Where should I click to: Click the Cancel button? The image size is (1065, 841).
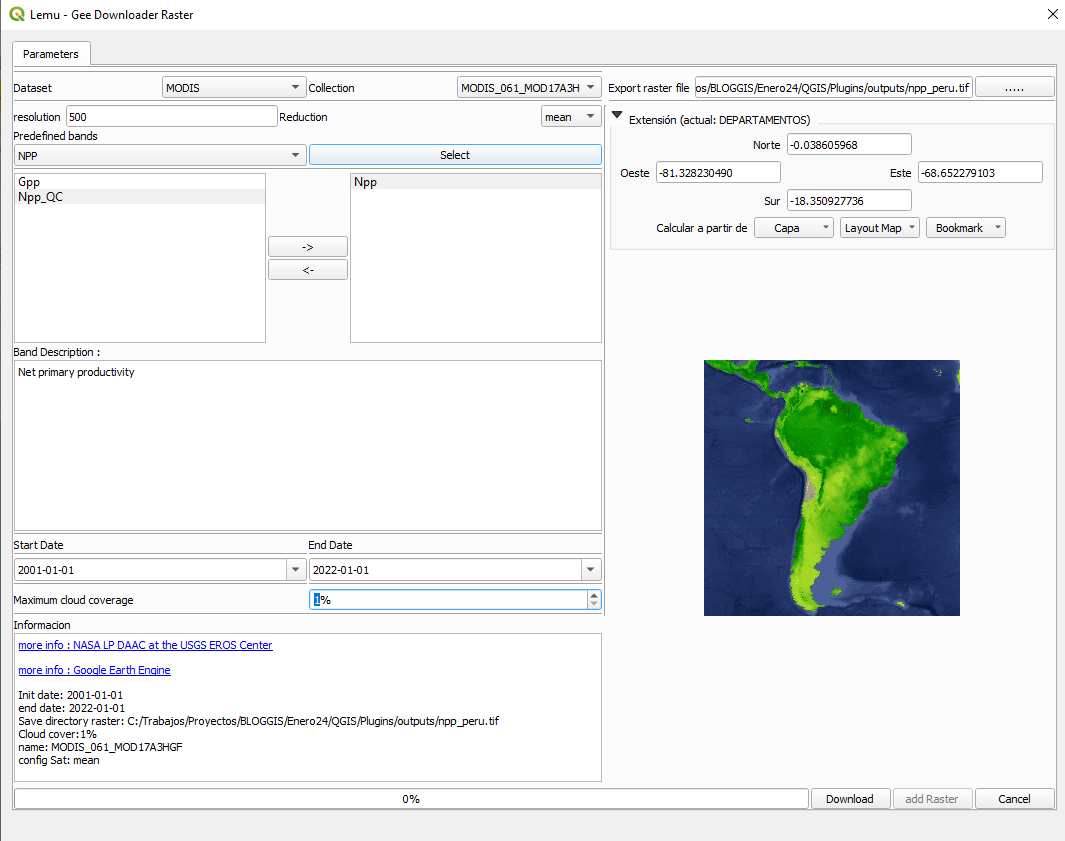(1014, 799)
